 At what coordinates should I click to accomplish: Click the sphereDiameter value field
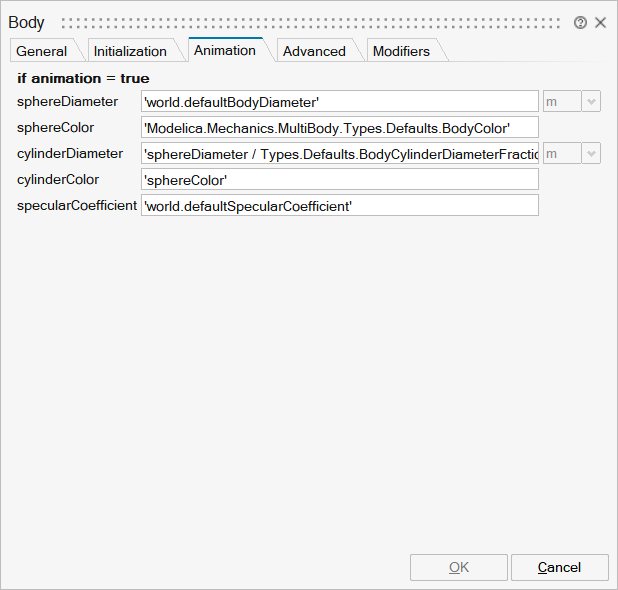pos(340,101)
